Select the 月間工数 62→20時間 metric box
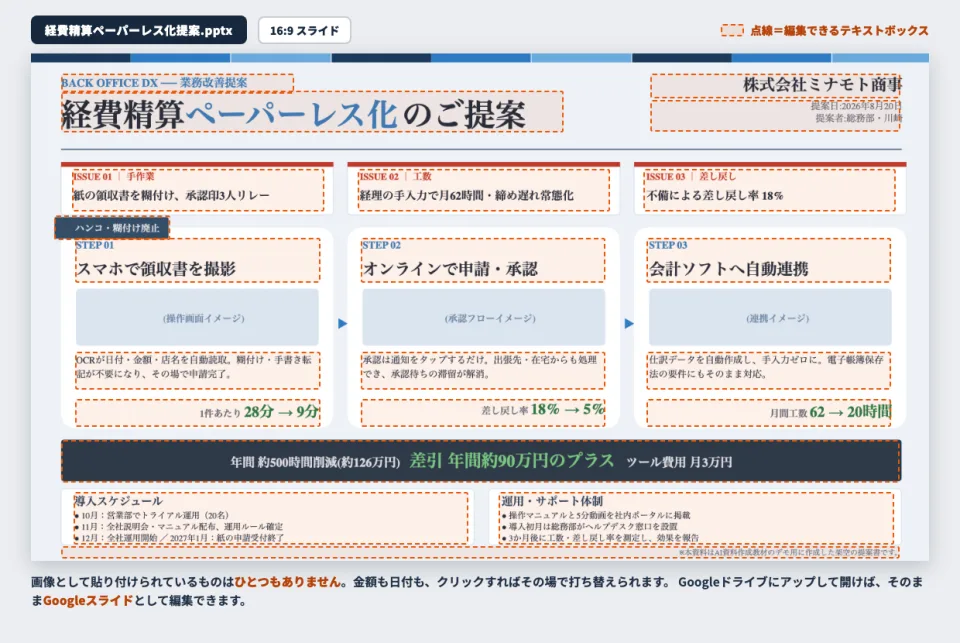The image size is (960, 643). click(x=769, y=413)
